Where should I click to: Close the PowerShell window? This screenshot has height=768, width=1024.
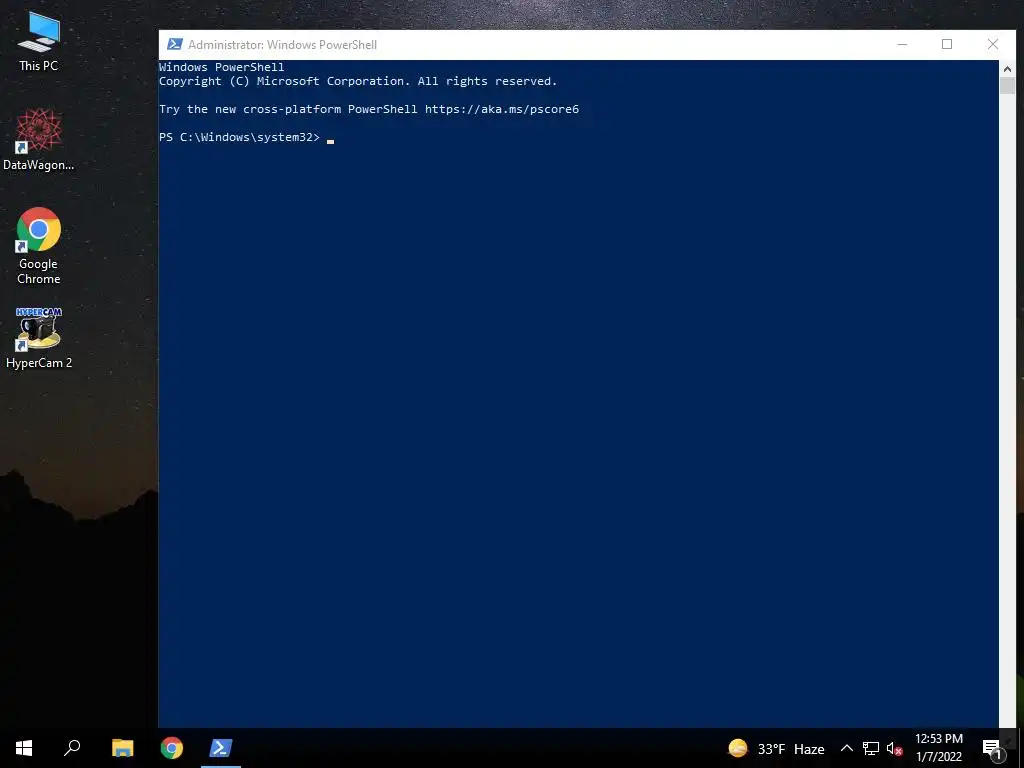coord(993,44)
